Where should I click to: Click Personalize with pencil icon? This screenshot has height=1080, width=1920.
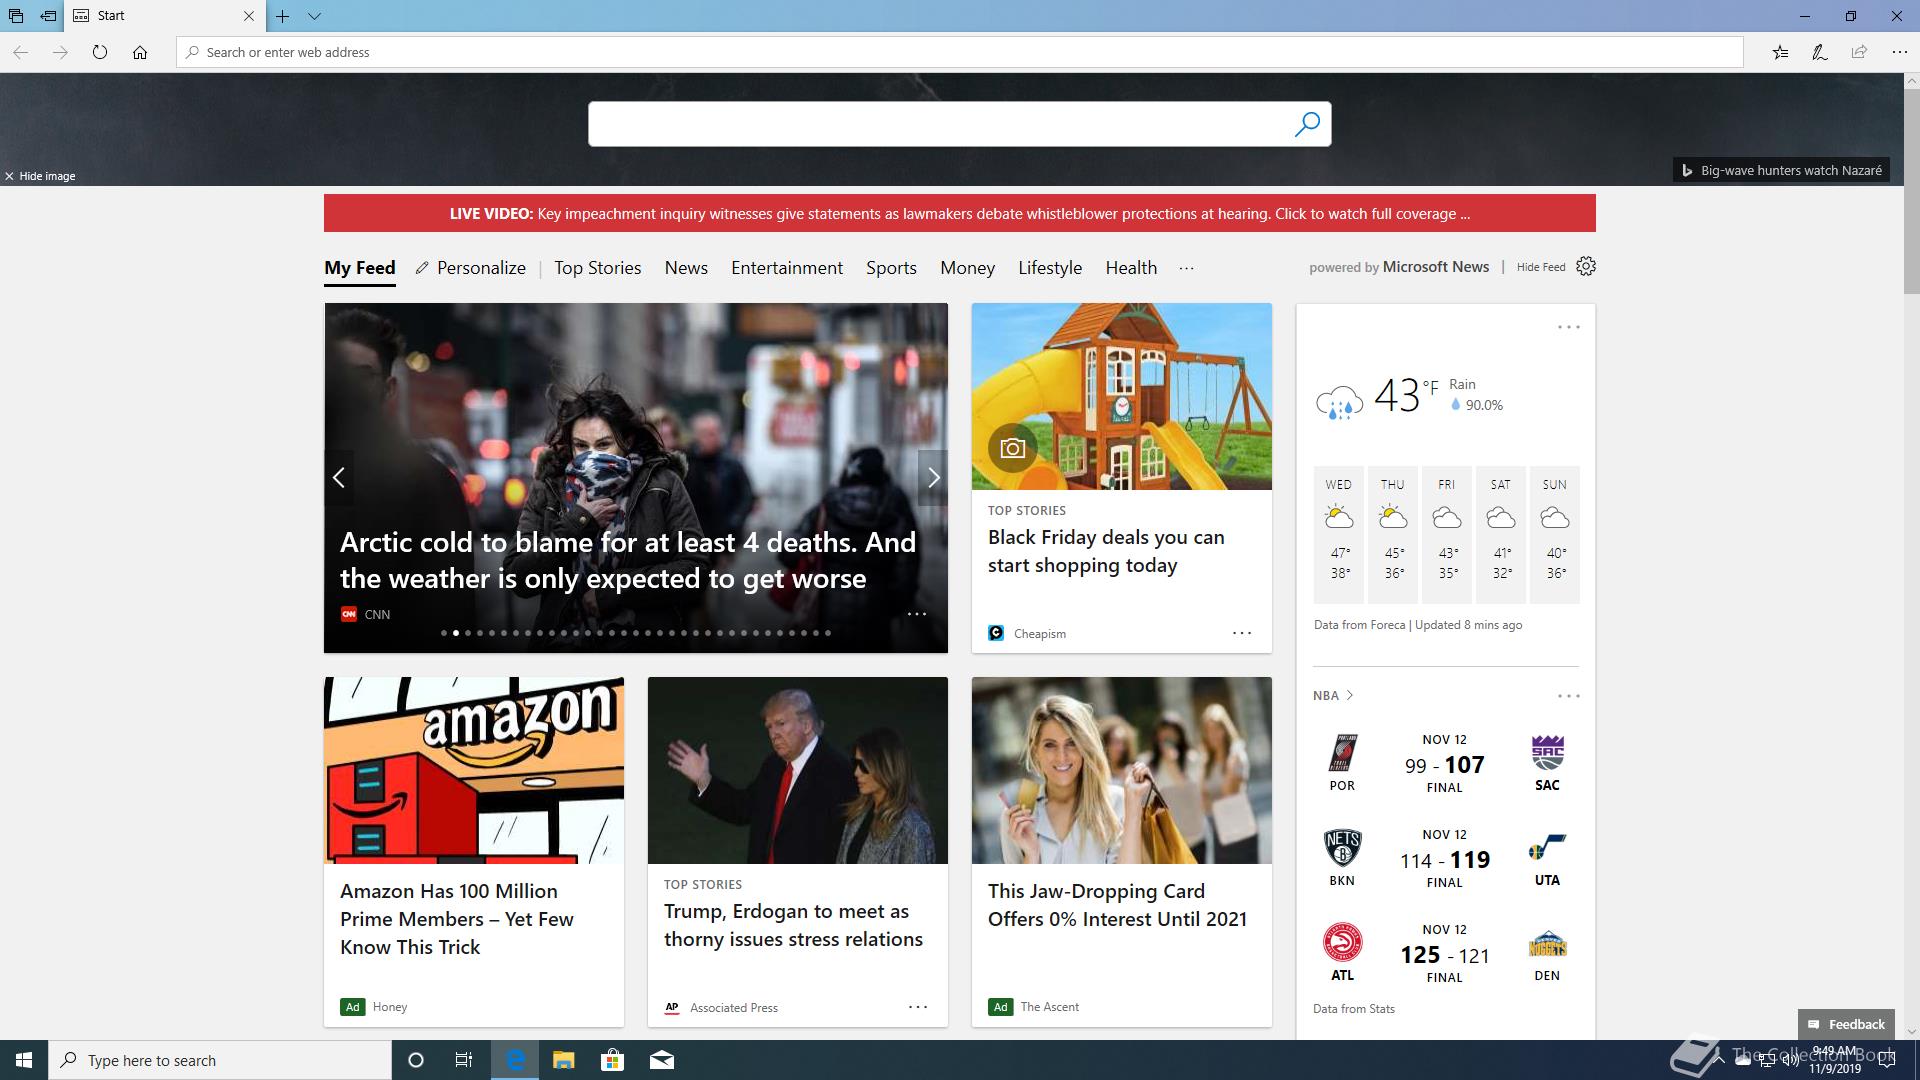click(x=471, y=268)
